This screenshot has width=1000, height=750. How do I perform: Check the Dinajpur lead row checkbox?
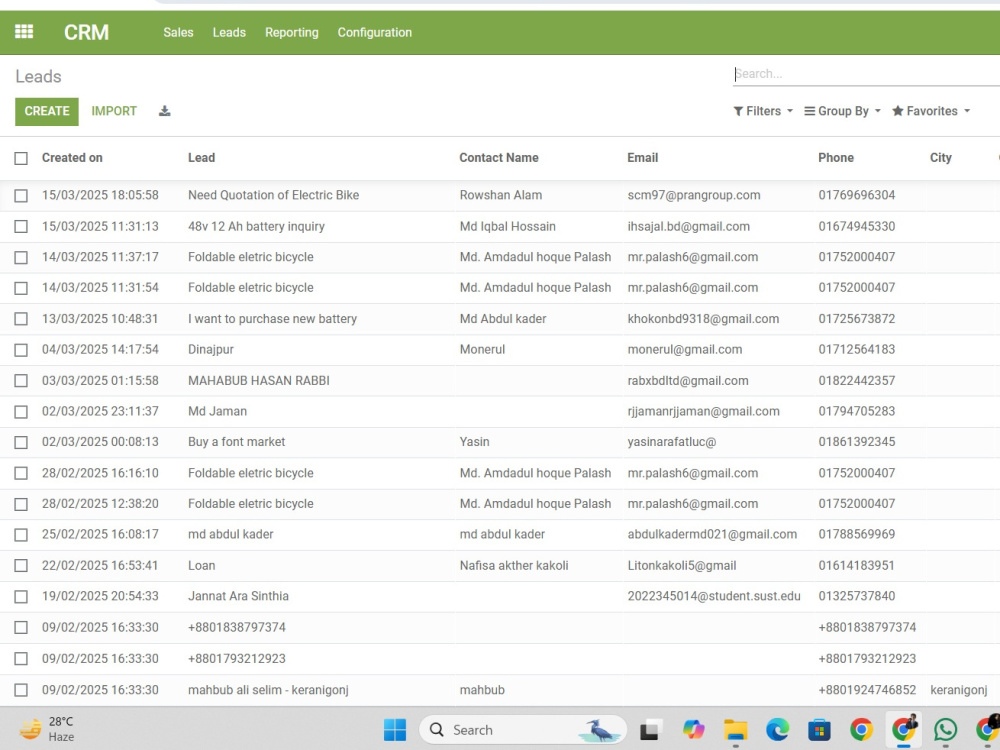21,350
